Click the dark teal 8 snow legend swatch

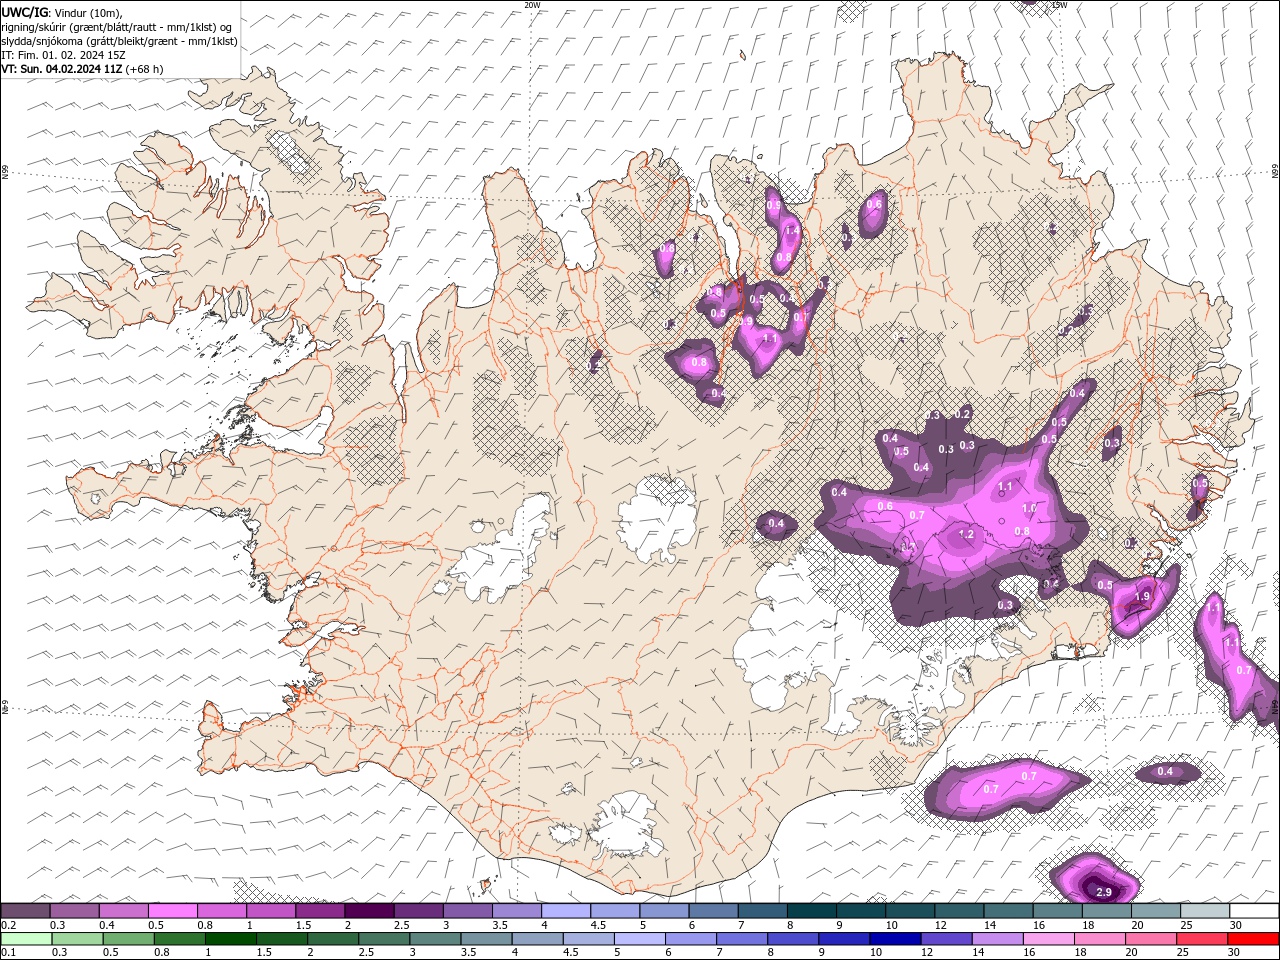pos(812,910)
